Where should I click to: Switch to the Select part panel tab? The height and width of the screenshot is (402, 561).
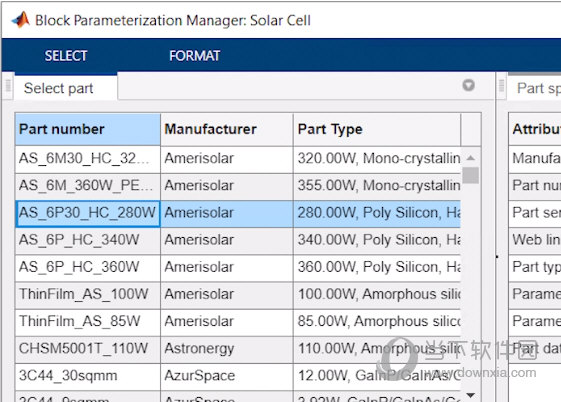coord(65,88)
